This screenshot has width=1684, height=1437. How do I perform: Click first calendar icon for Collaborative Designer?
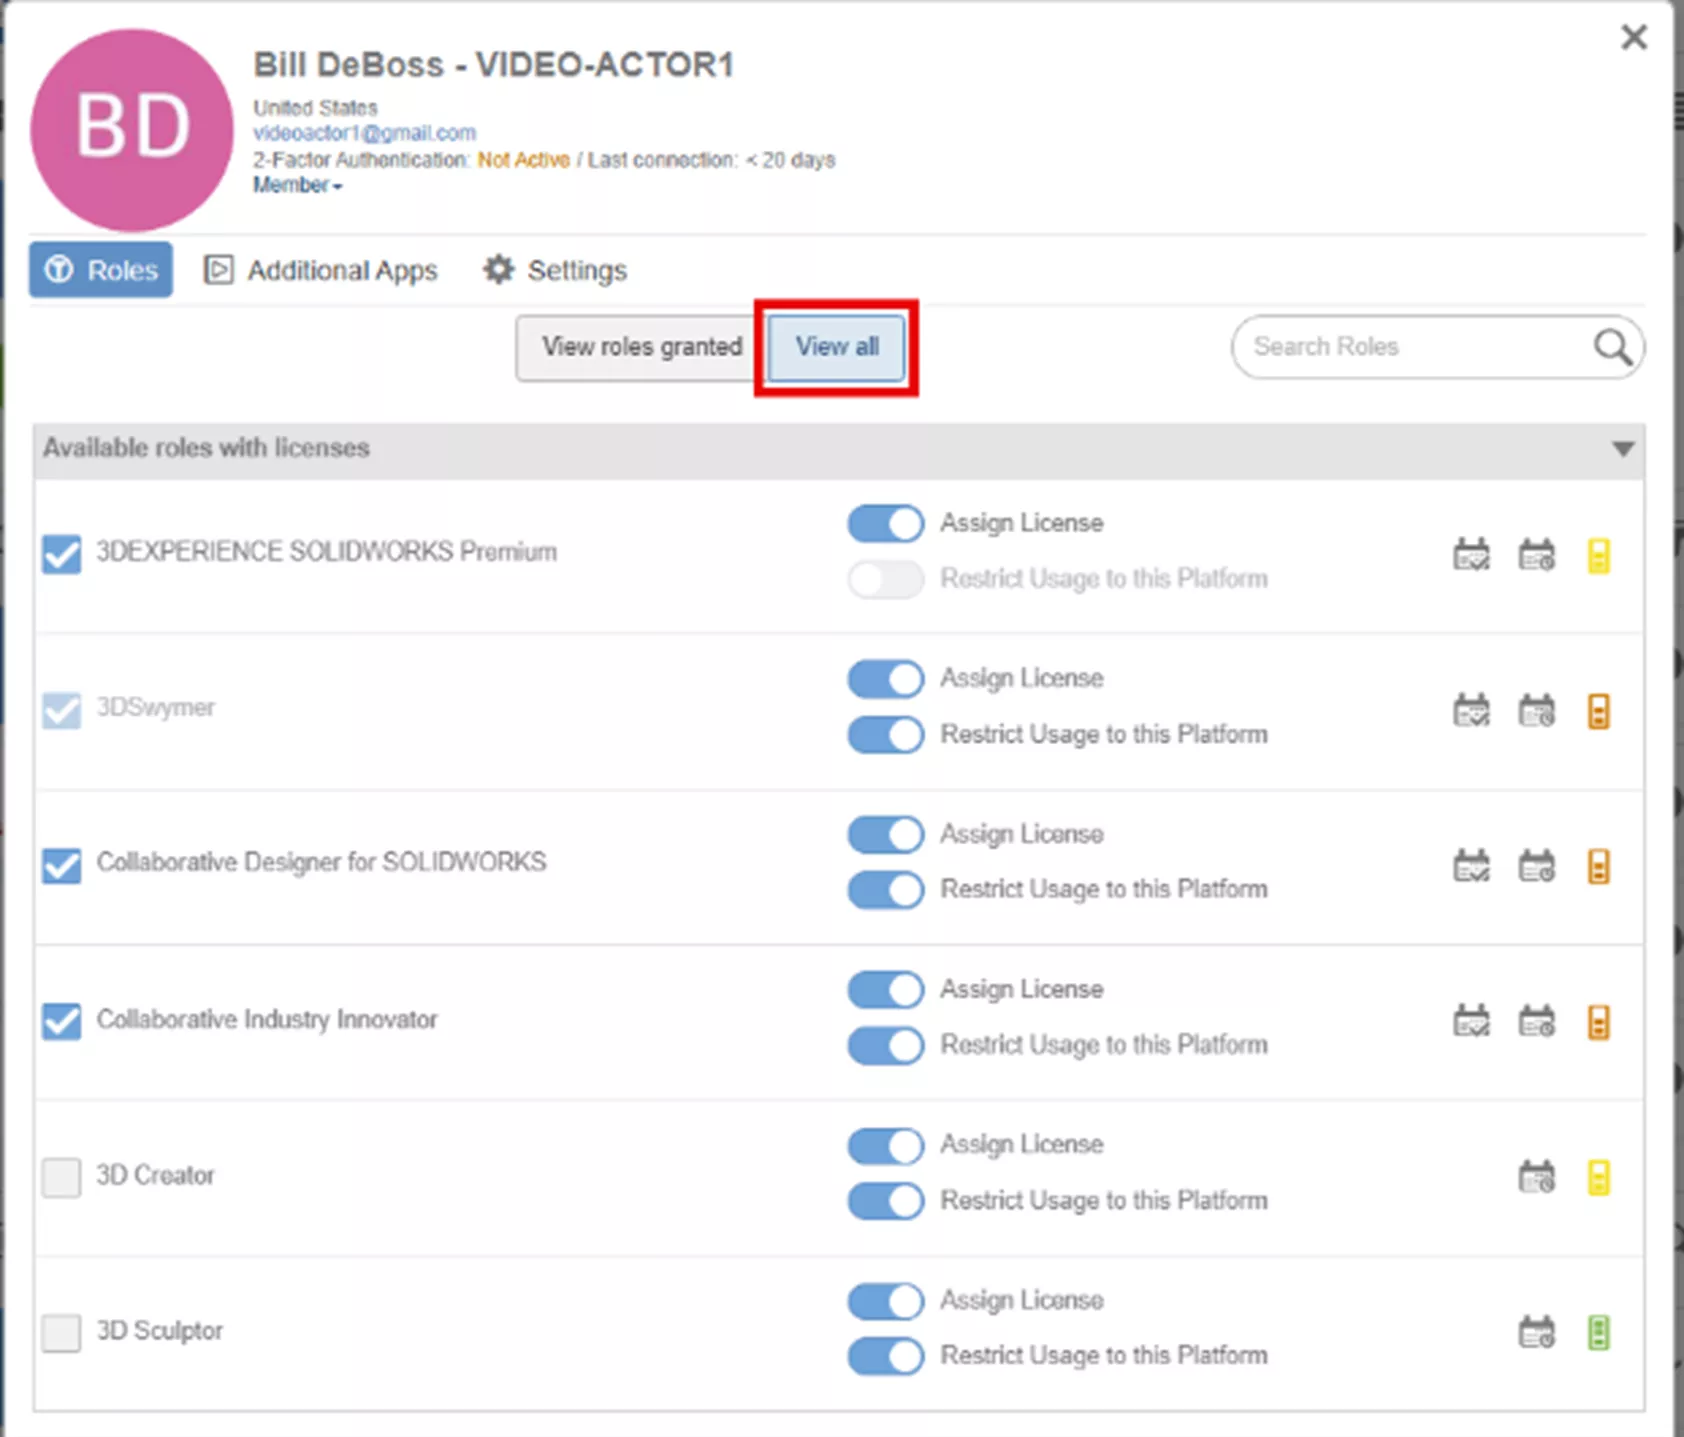1471,866
